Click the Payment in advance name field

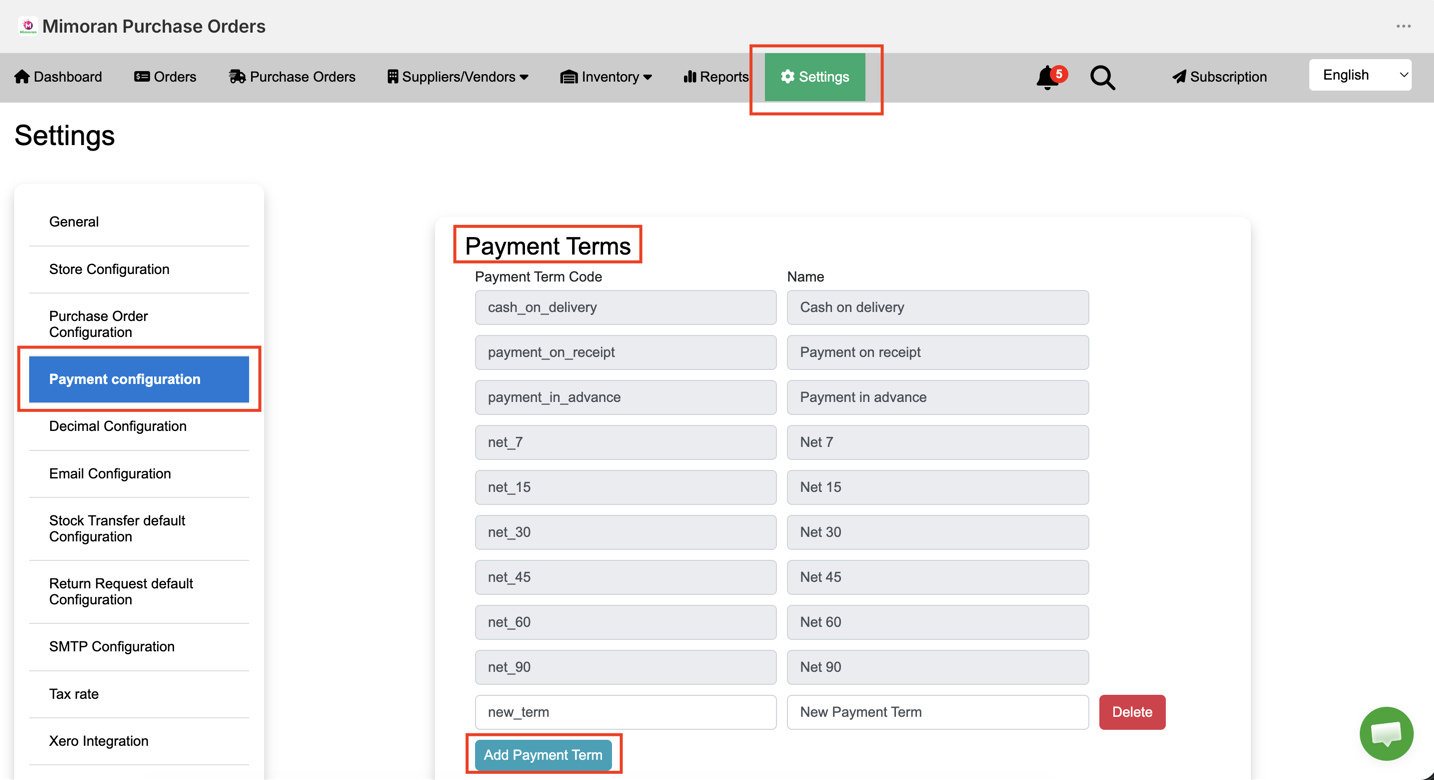[x=938, y=397]
